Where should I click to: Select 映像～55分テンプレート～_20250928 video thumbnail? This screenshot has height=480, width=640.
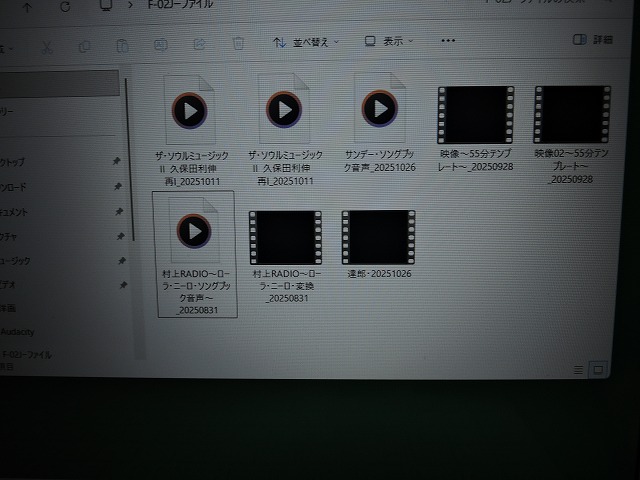pos(476,115)
